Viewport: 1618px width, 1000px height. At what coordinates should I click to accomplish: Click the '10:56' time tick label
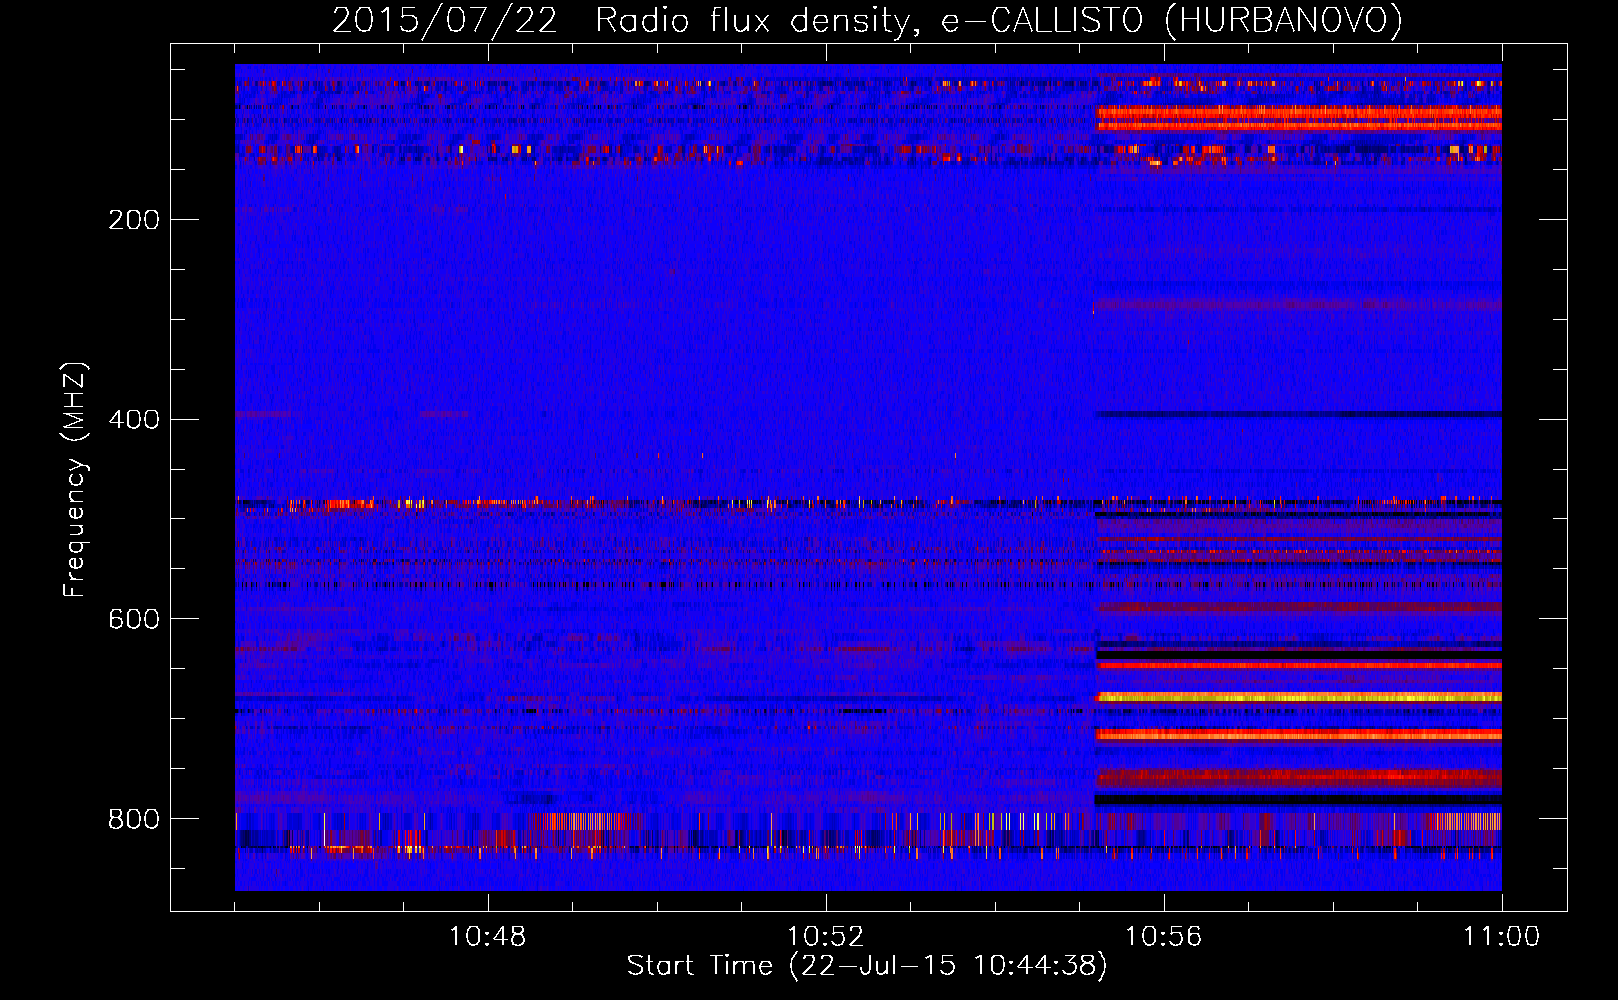[x=1163, y=937]
